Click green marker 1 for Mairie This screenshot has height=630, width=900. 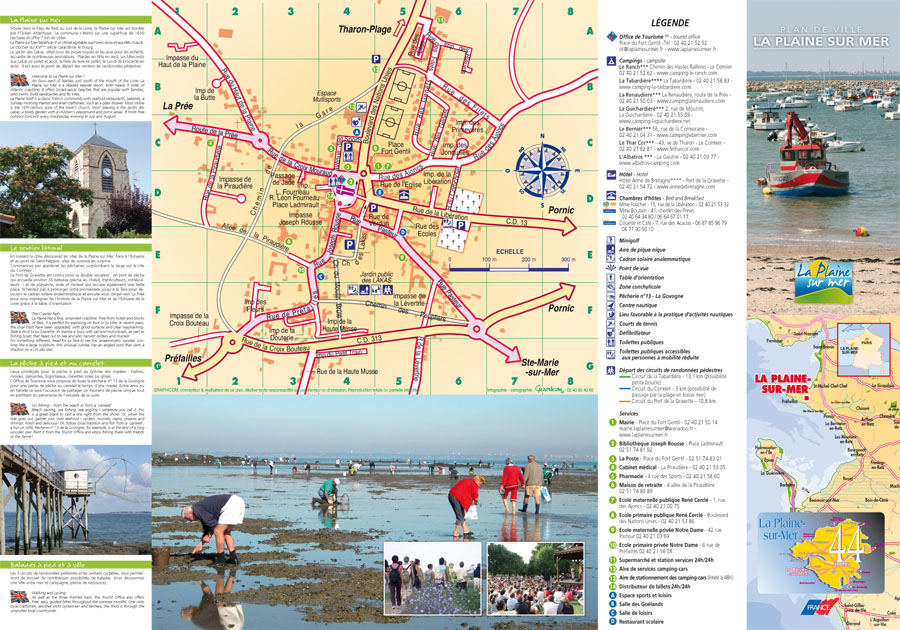tap(612, 422)
